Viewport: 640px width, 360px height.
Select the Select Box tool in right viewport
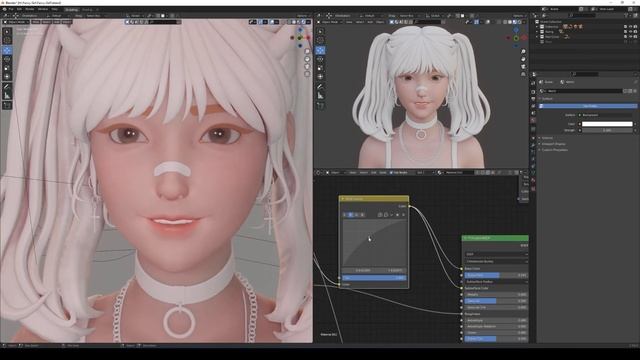pyautogui.click(x=320, y=32)
